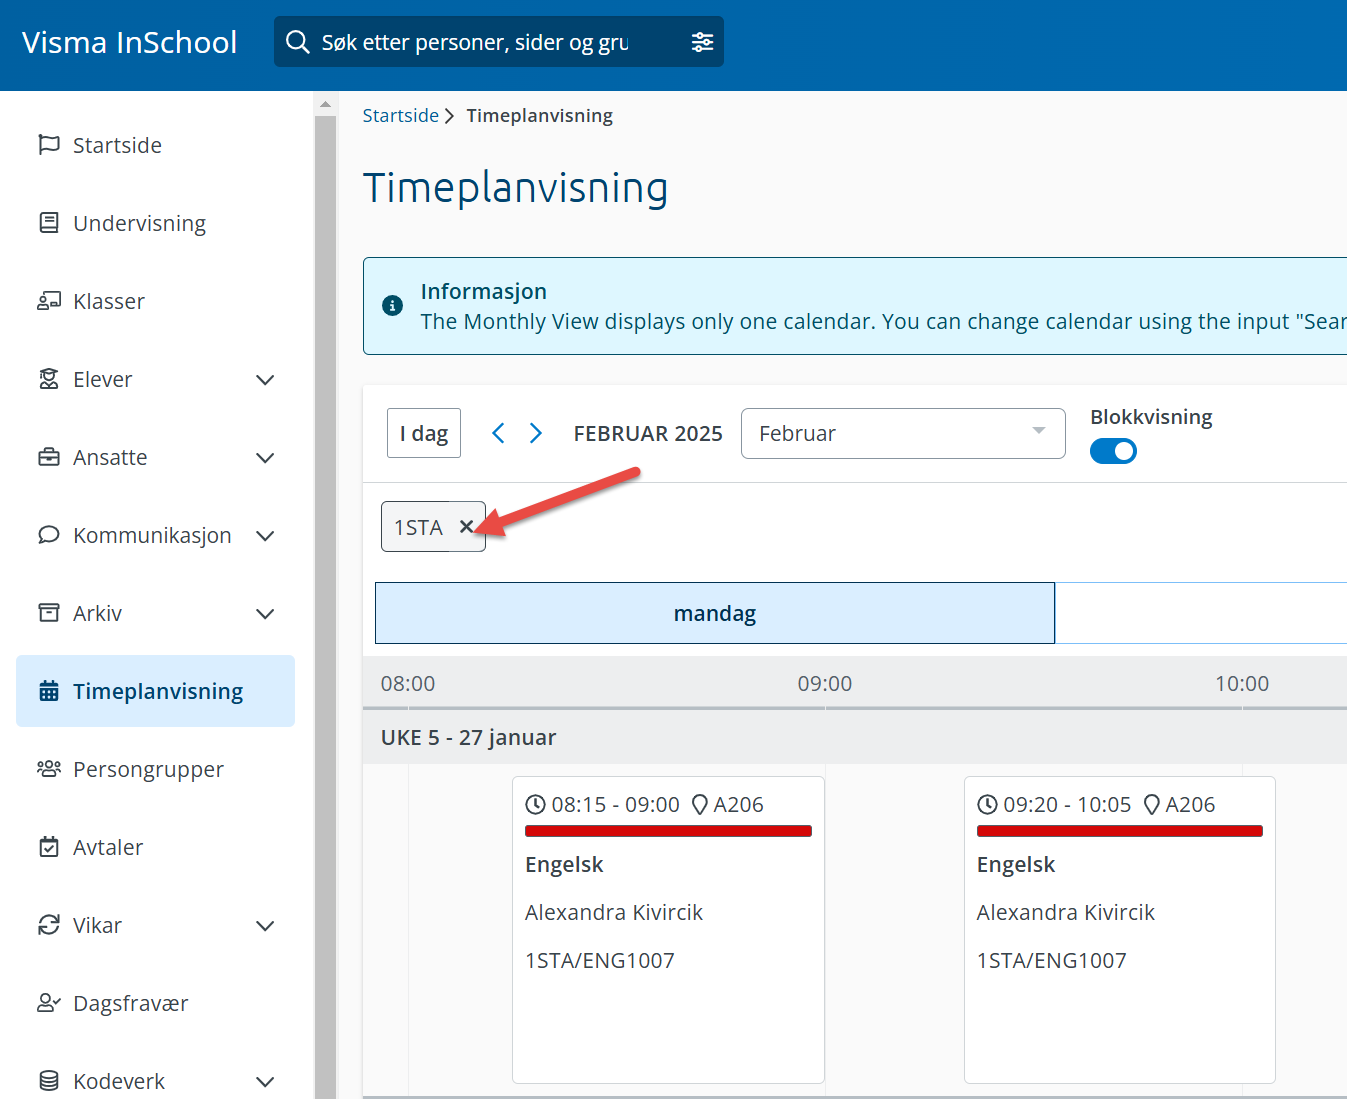Click the sidebar vertical scrollbar
1347x1099 pixels.
pyautogui.click(x=325, y=600)
